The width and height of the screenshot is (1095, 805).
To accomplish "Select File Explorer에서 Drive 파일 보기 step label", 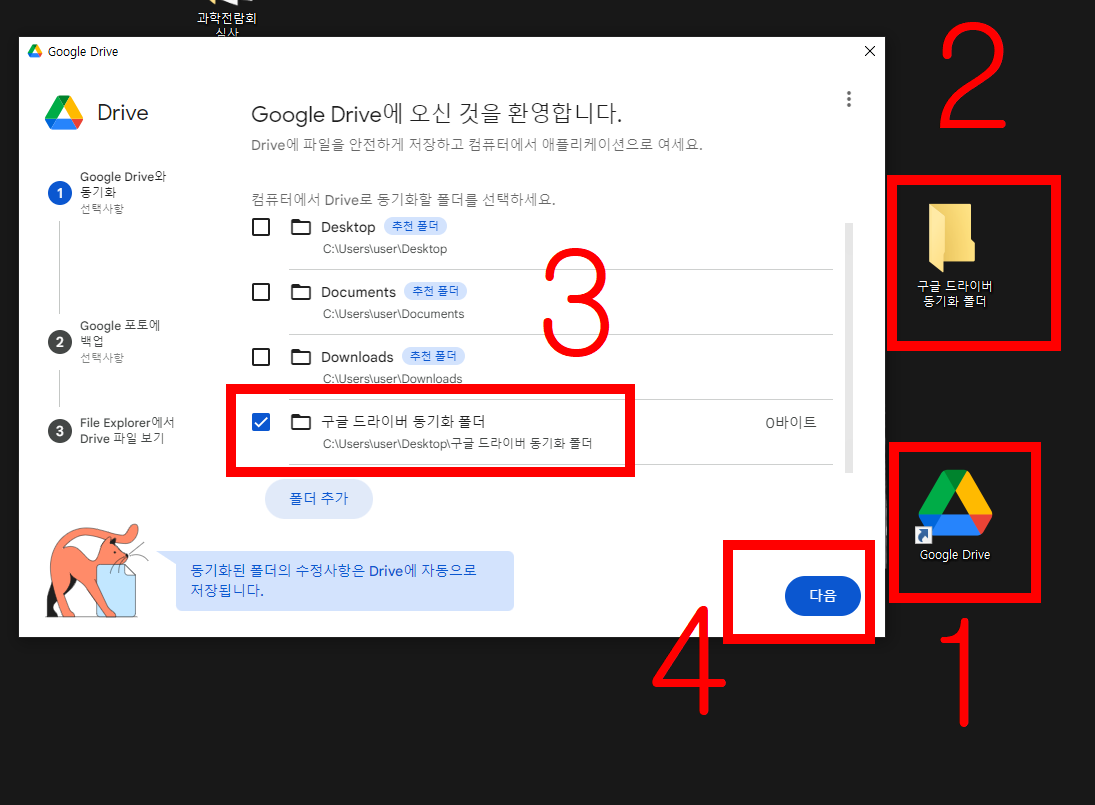I will point(127,431).
